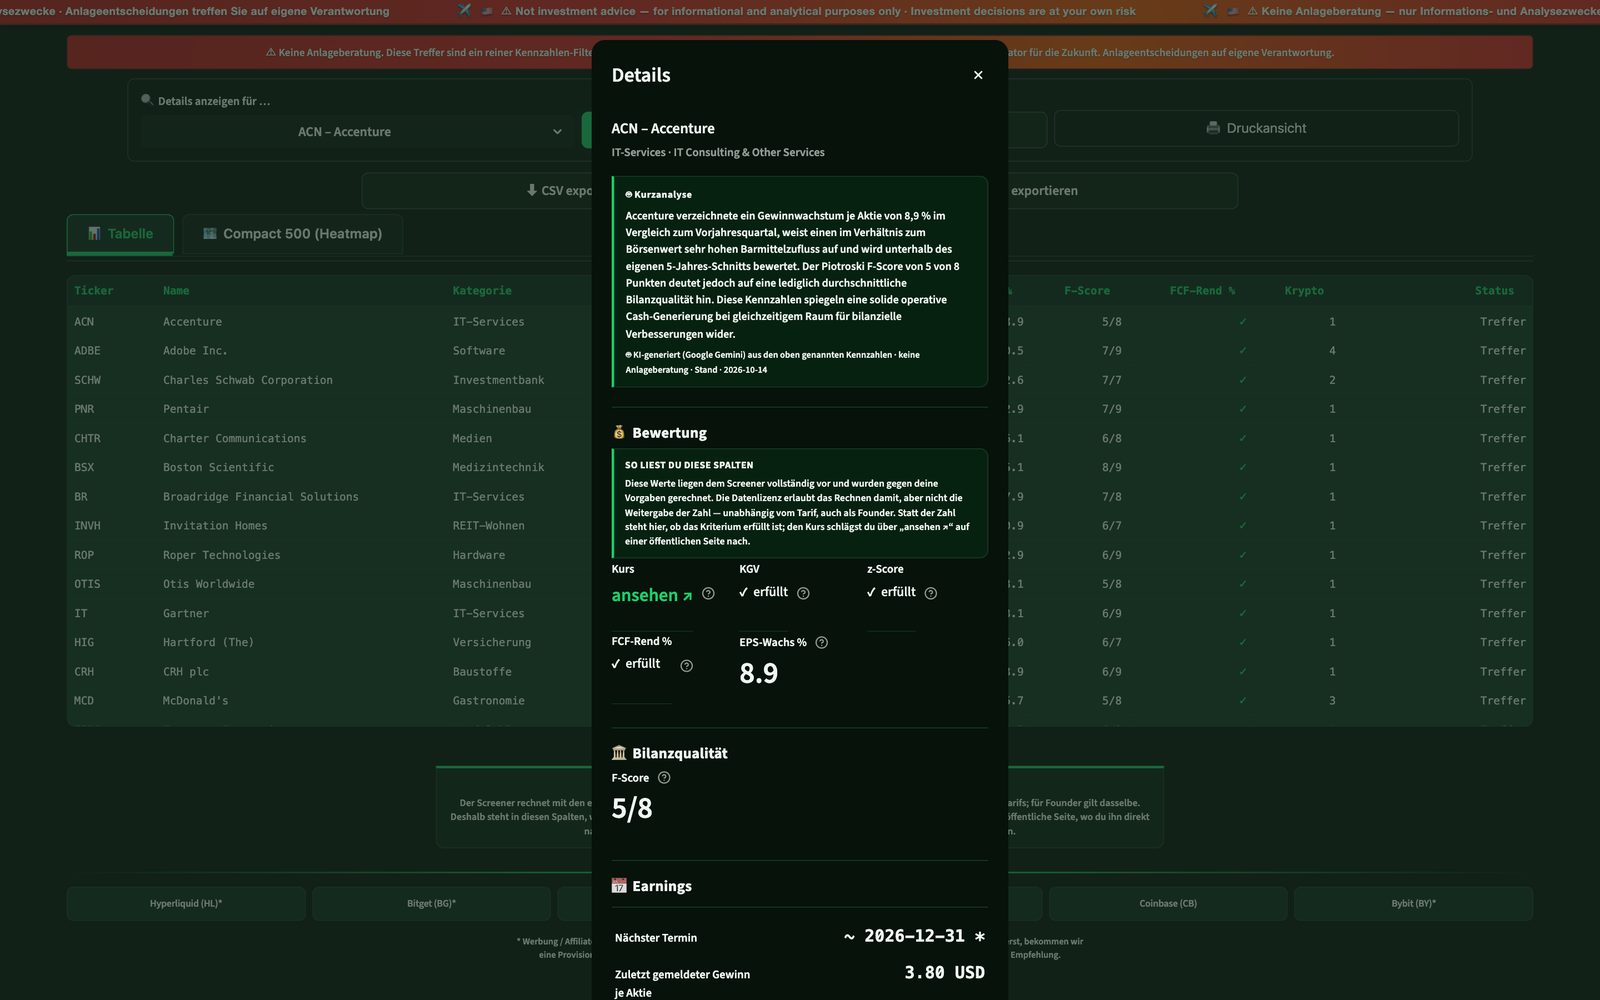This screenshot has height=1000, width=1600.
Task: Click the Earnings calendar icon
Action: 619,886
